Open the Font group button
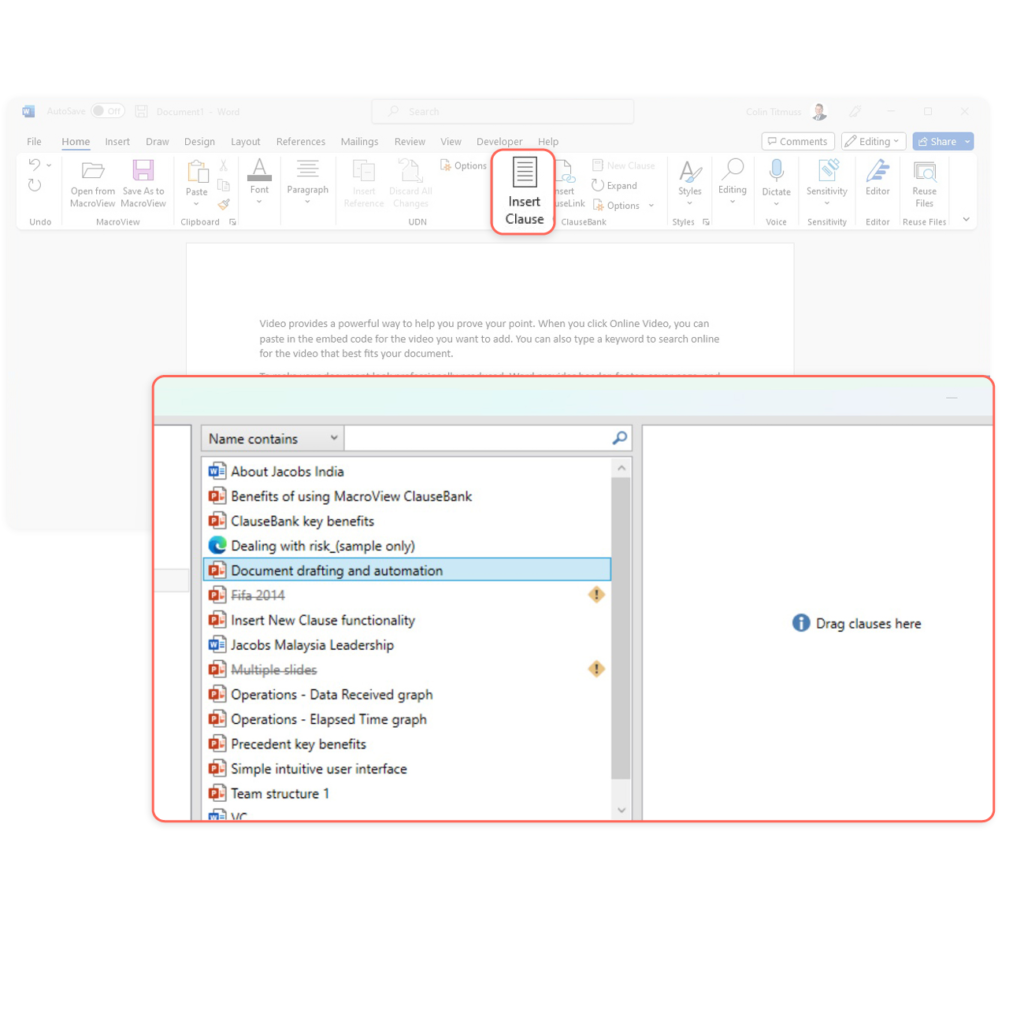 pyautogui.click(x=259, y=181)
